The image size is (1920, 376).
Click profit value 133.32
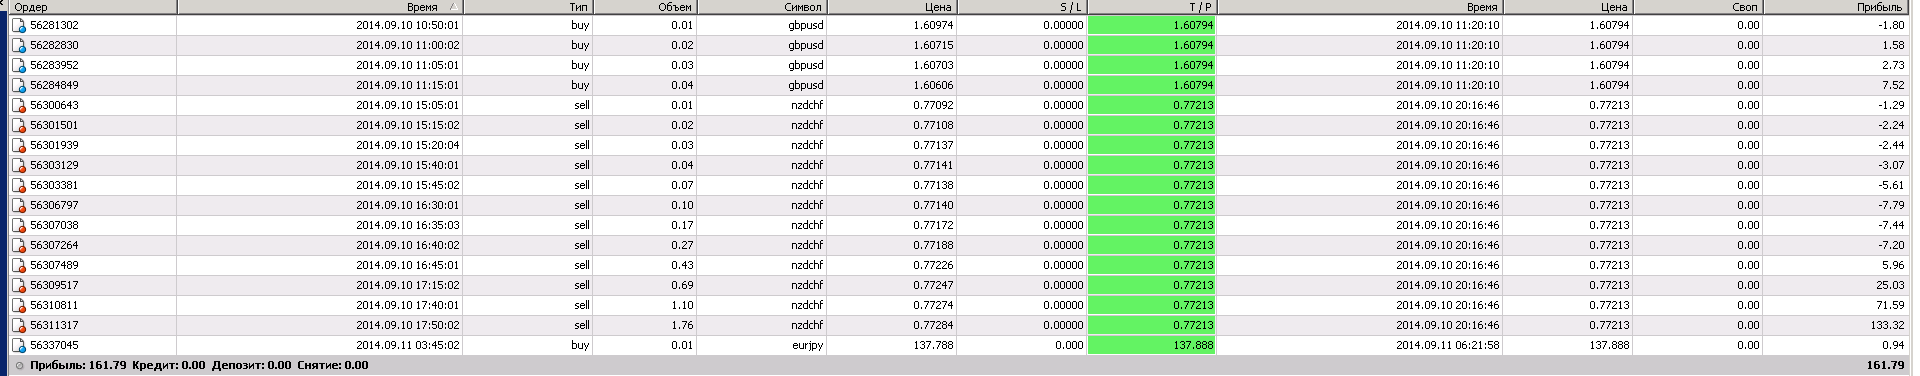1887,325
